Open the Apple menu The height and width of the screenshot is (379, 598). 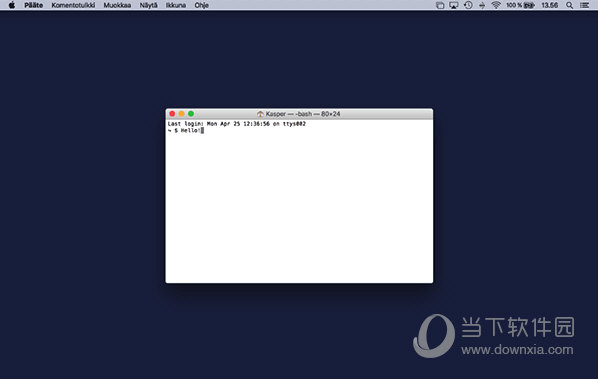tap(12, 5)
